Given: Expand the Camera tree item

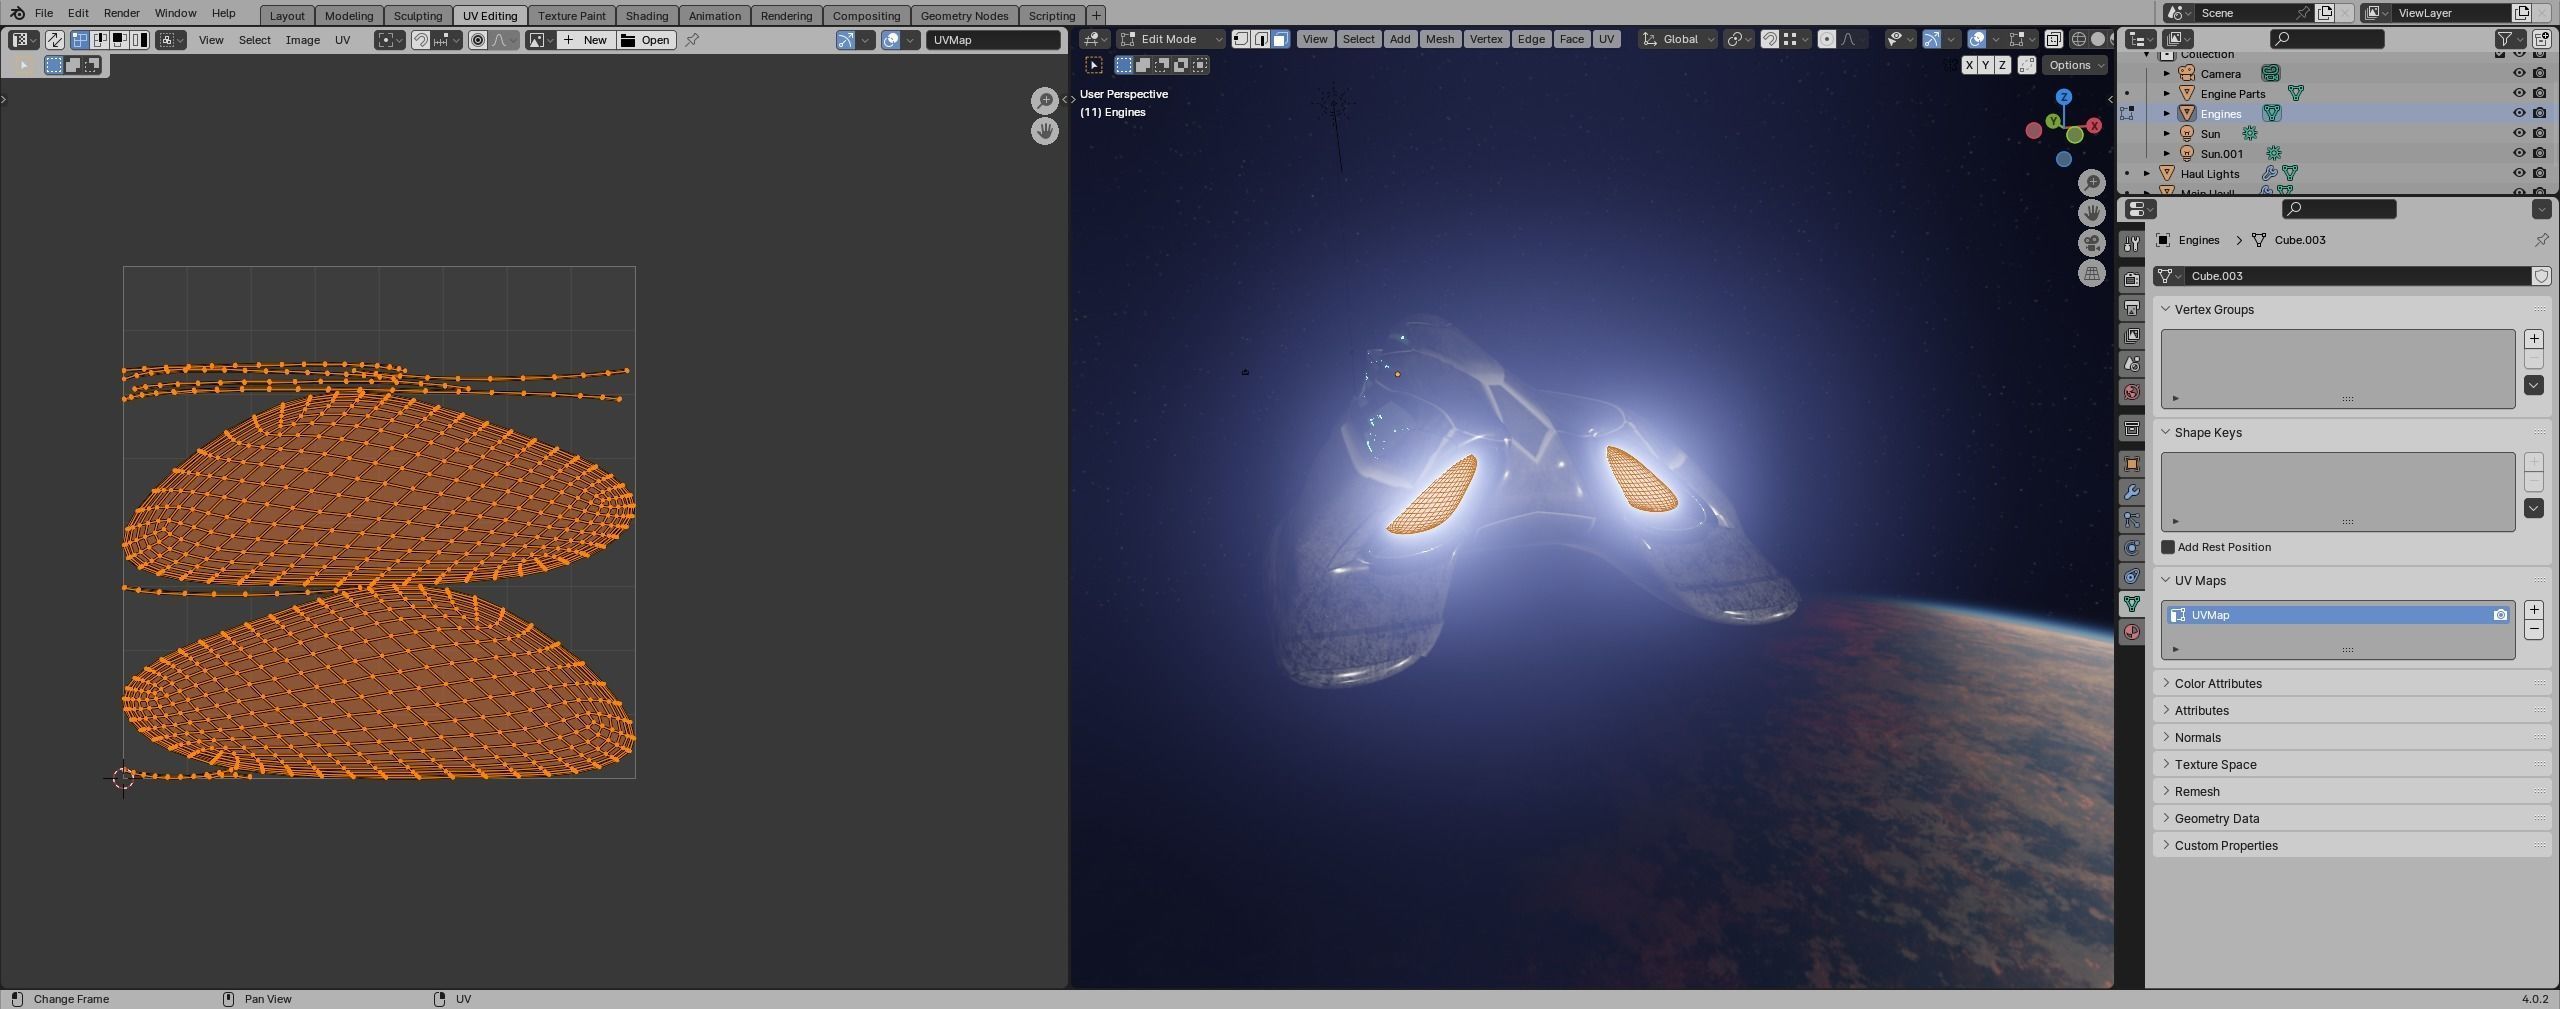Looking at the screenshot, I should [2167, 73].
